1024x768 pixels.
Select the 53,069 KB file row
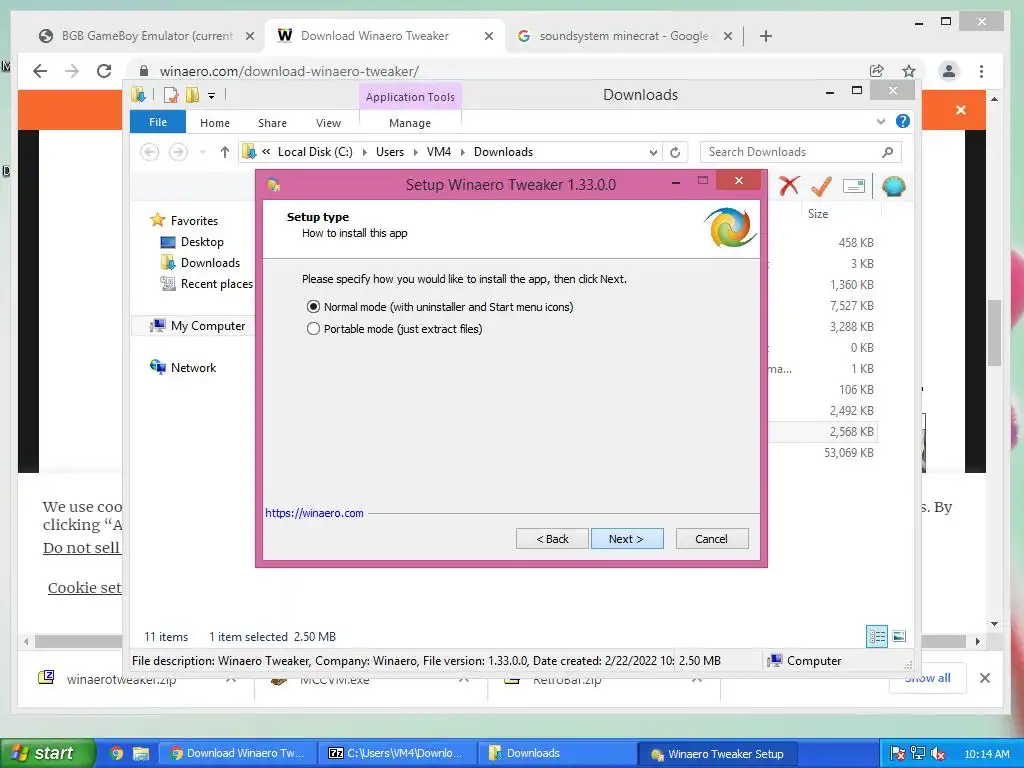click(x=822, y=453)
